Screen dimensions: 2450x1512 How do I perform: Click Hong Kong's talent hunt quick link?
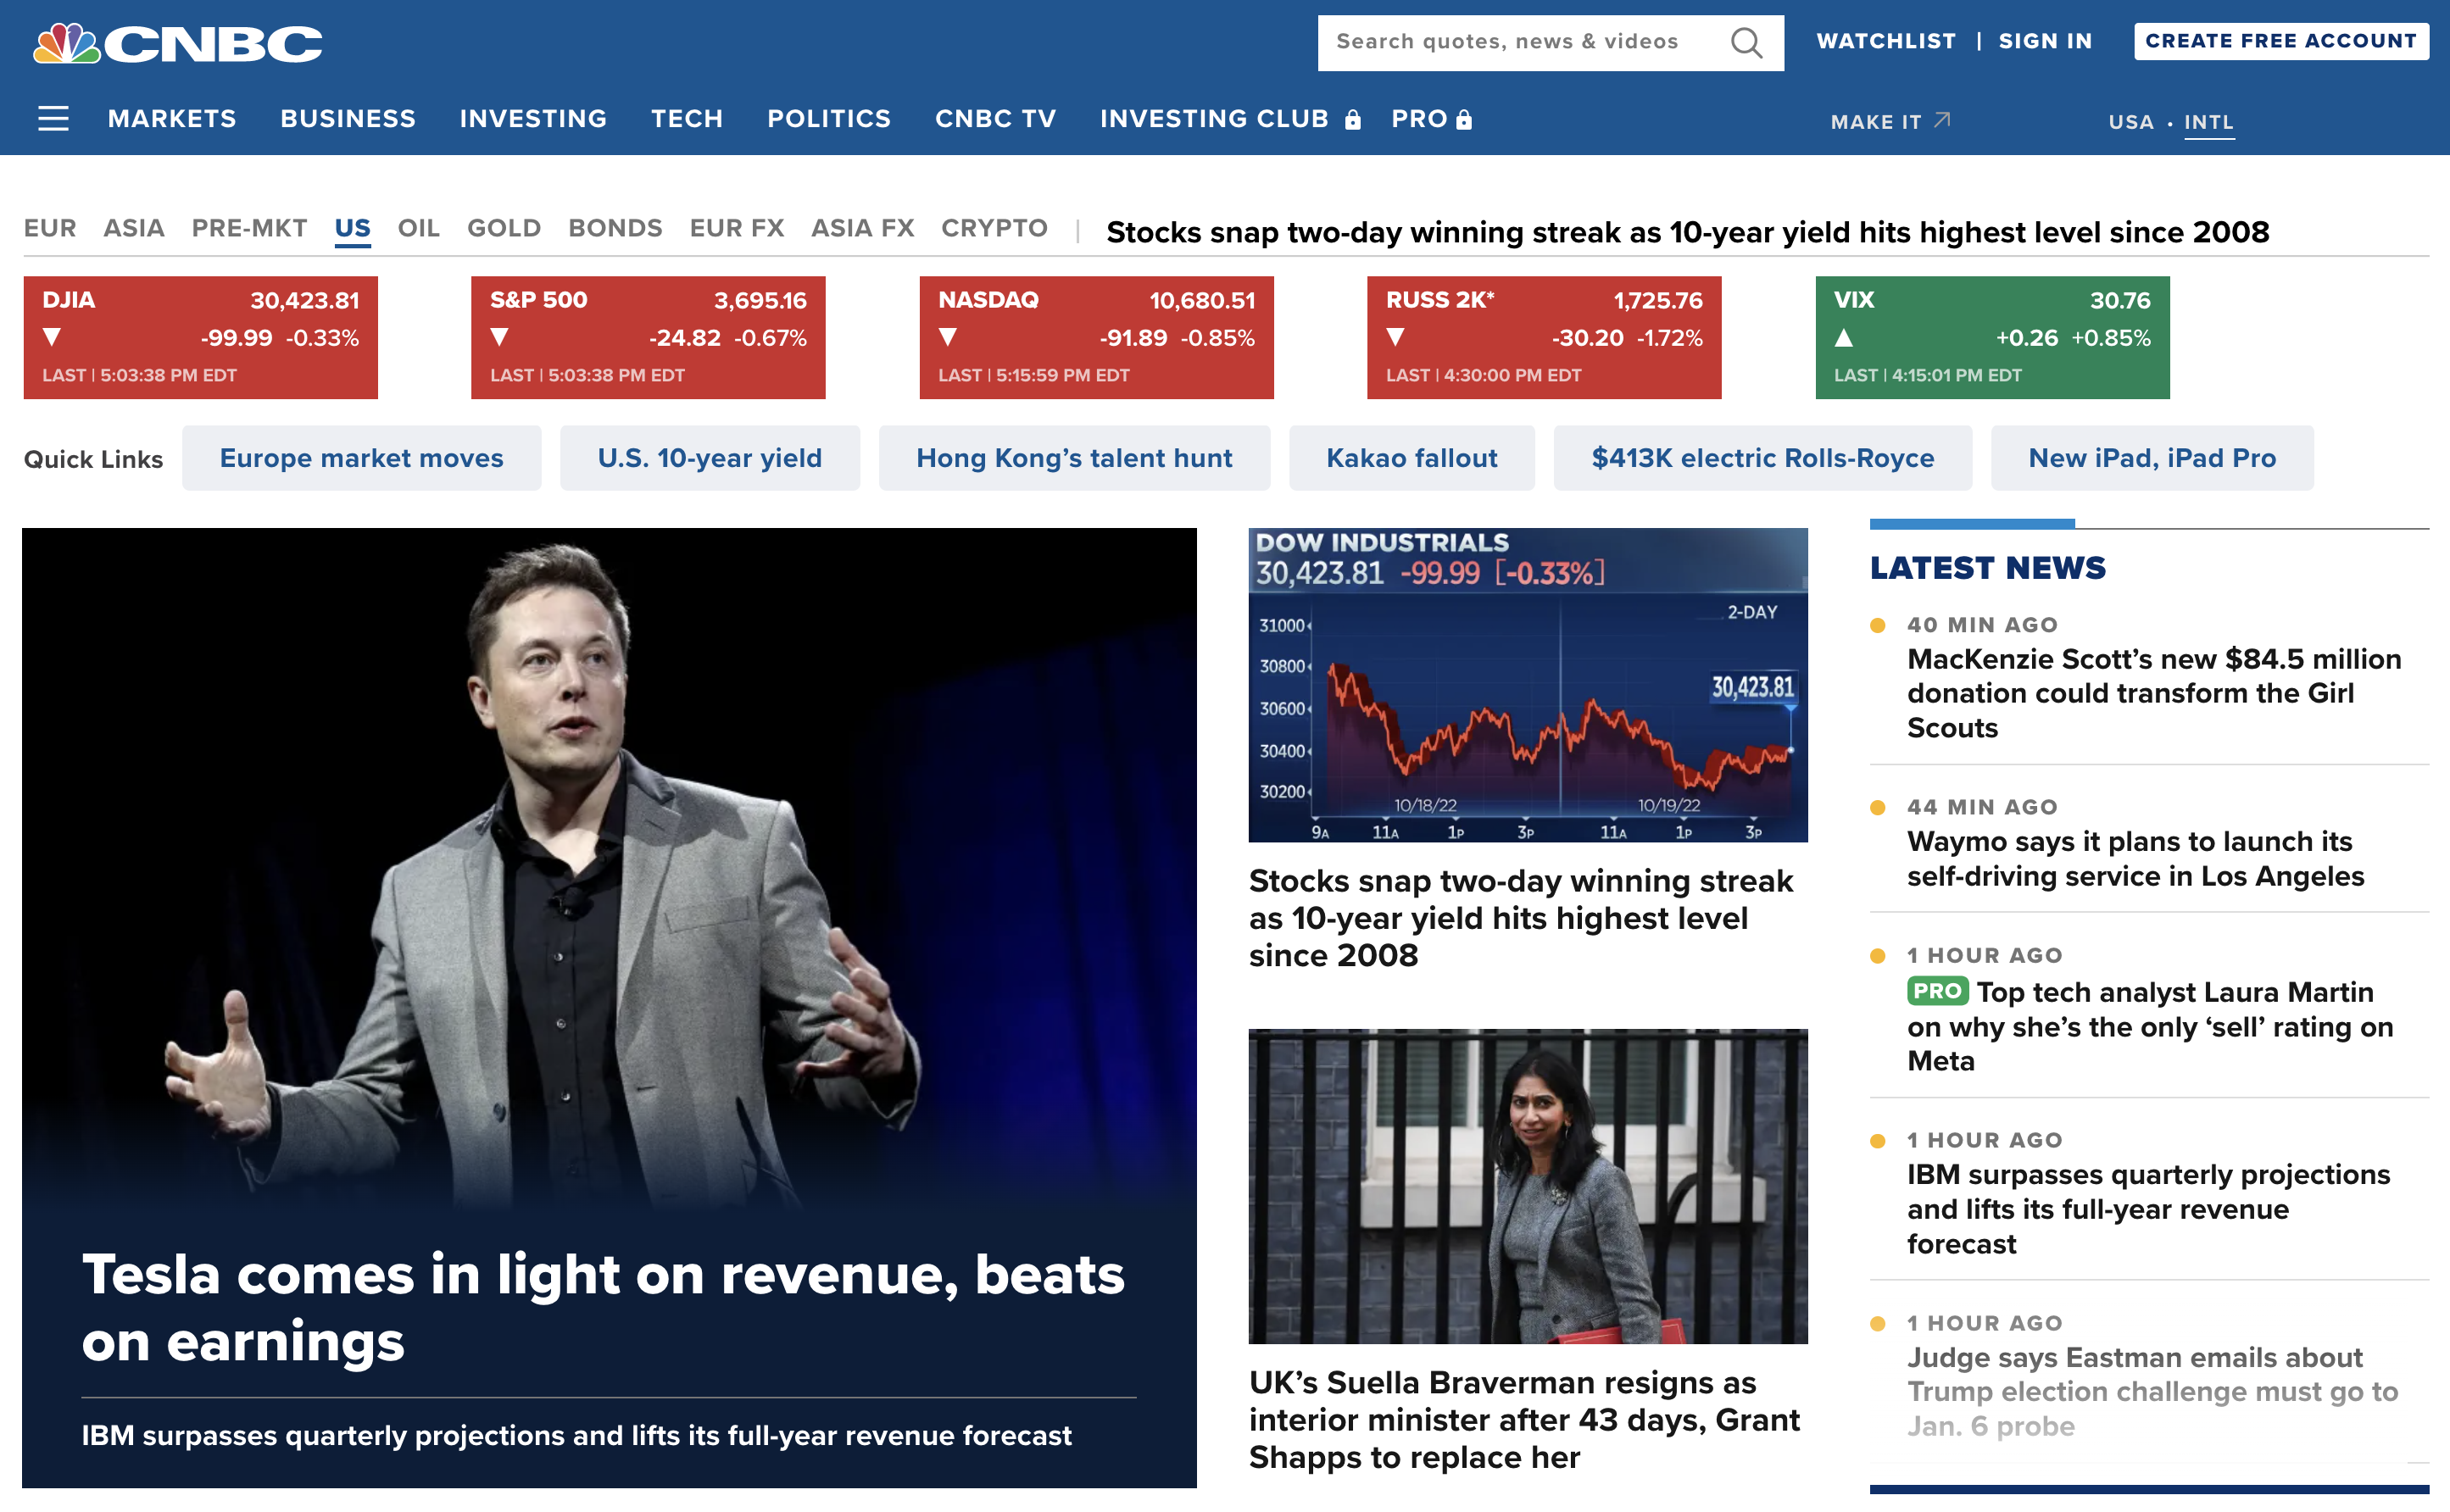1074,458
